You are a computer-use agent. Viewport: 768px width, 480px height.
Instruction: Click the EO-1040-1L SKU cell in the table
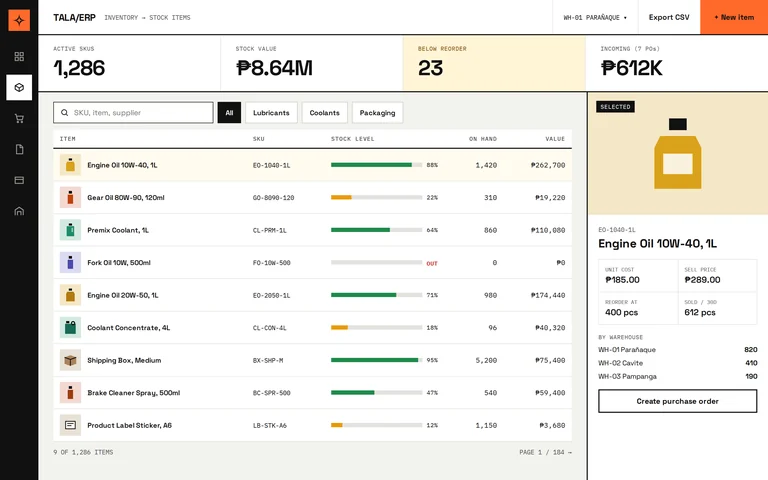point(271,166)
